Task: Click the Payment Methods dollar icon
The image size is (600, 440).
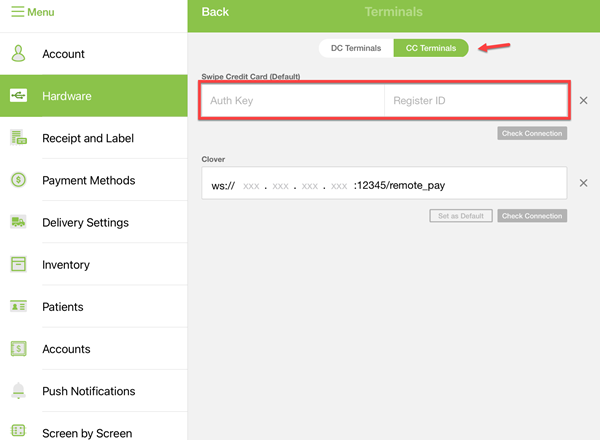Action: click(18, 180)
